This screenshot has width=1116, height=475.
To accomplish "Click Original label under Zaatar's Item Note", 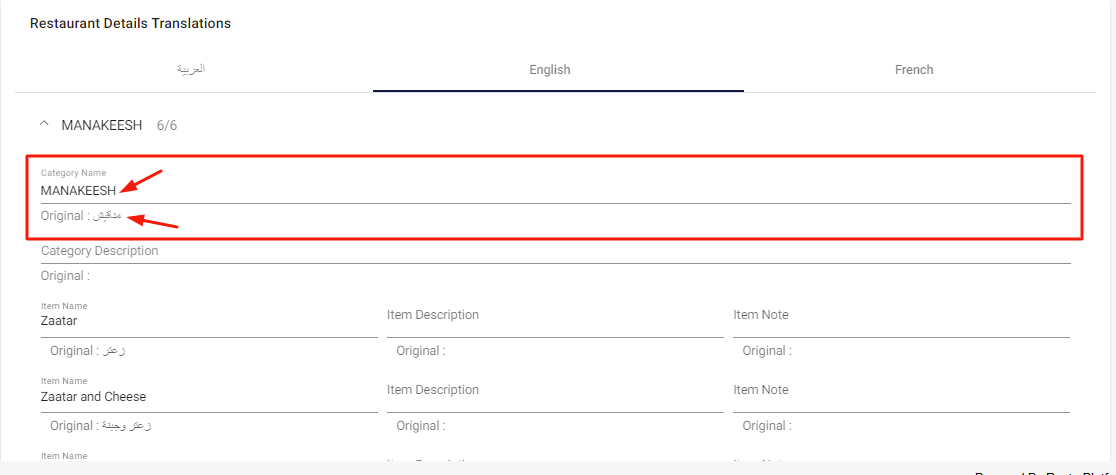I will (767, 351).
